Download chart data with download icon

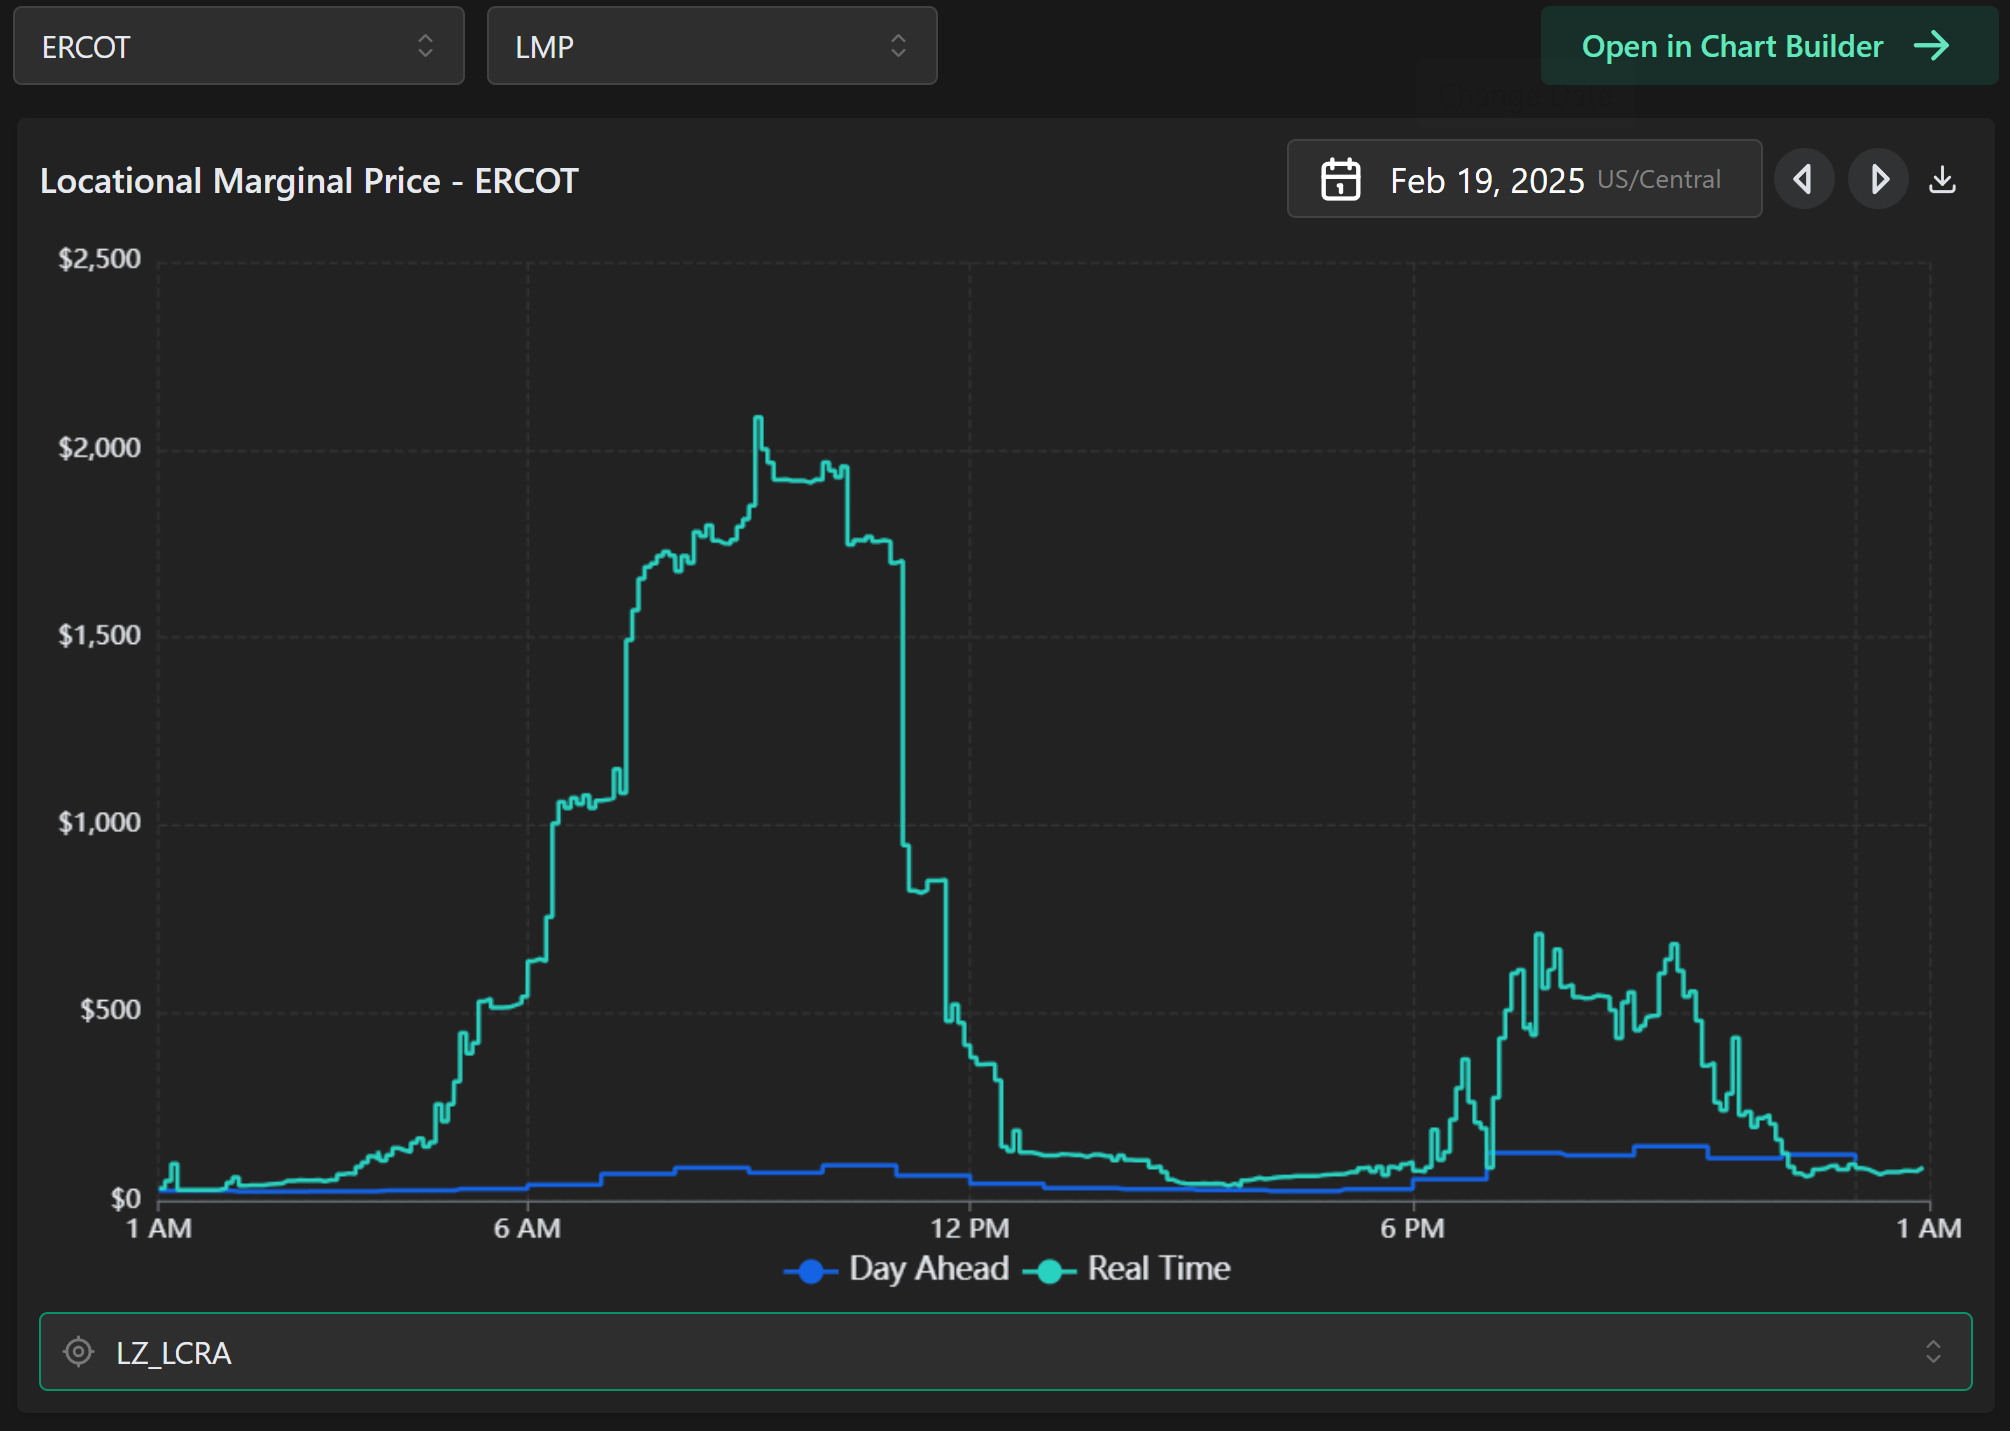pyautogui.click(x=1942, y=180)
